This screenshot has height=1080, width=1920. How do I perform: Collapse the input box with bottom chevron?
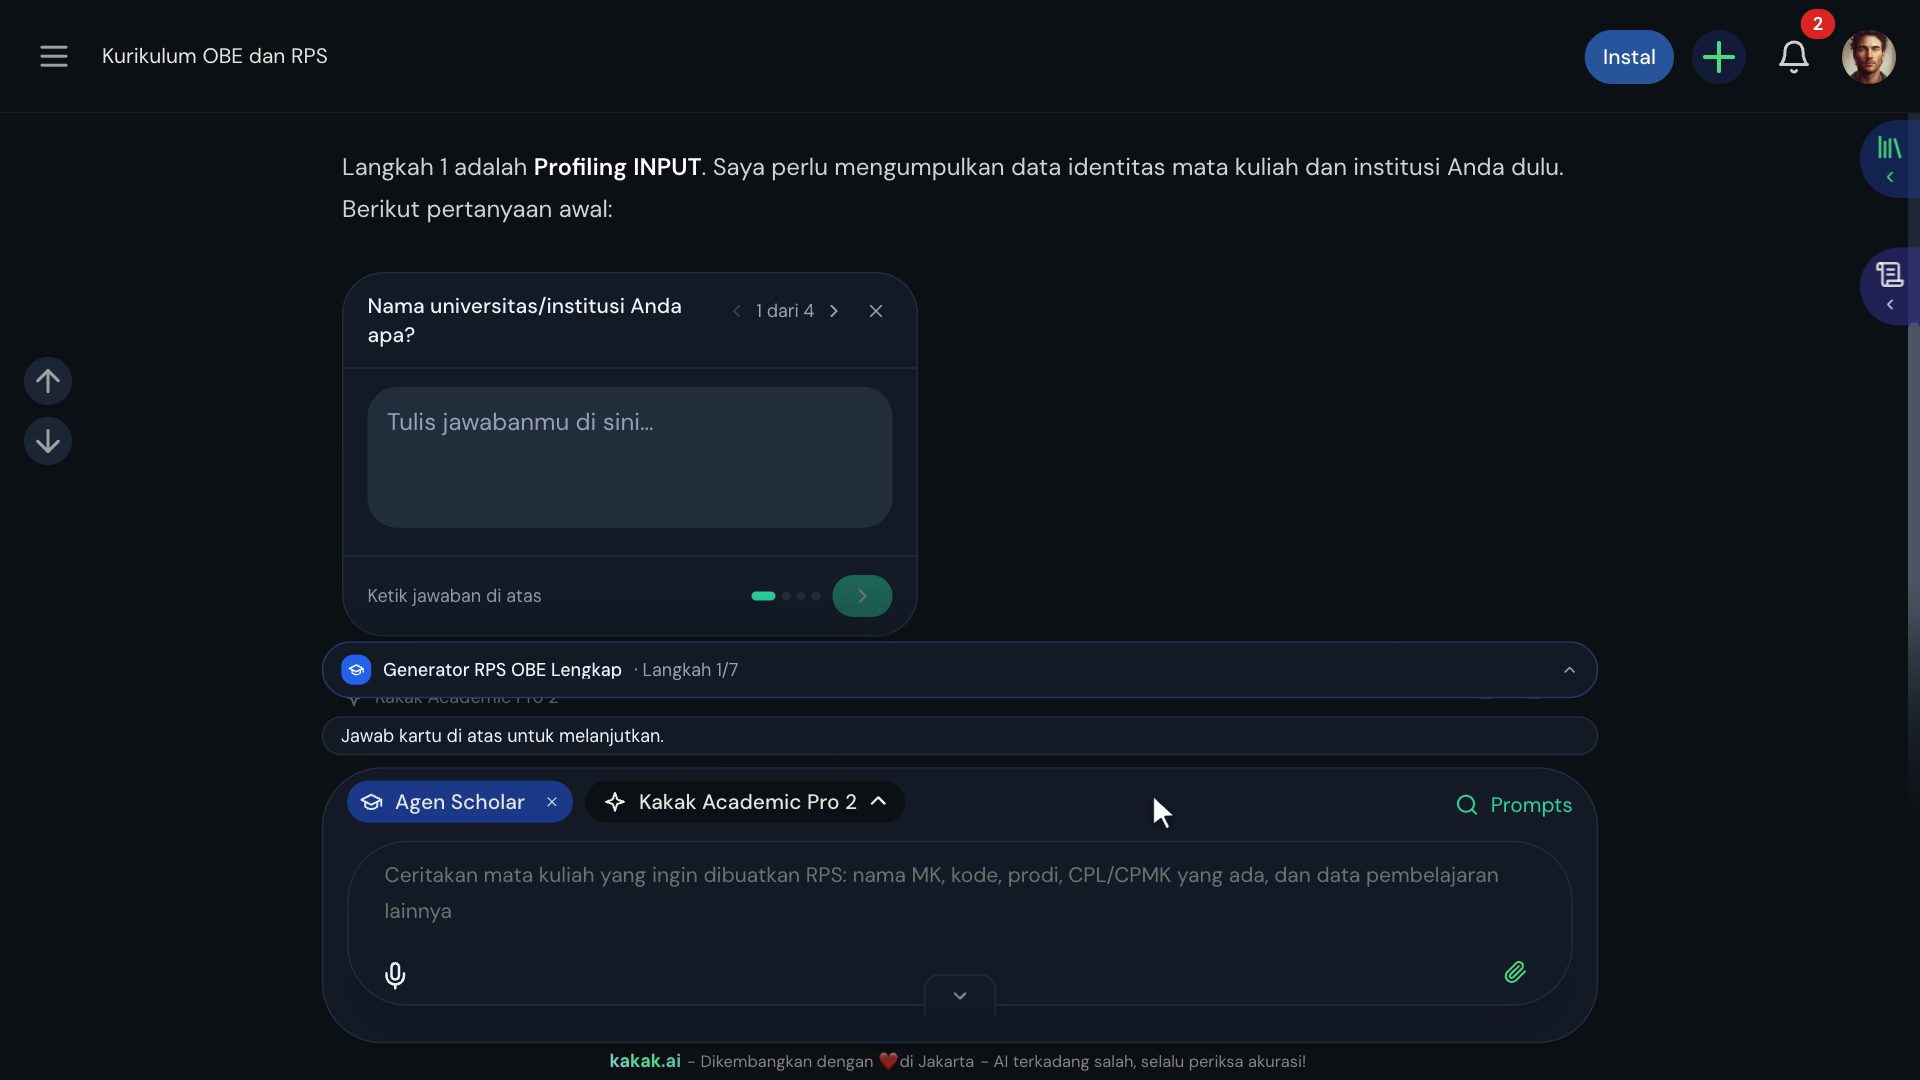click(x=960, y=996)
